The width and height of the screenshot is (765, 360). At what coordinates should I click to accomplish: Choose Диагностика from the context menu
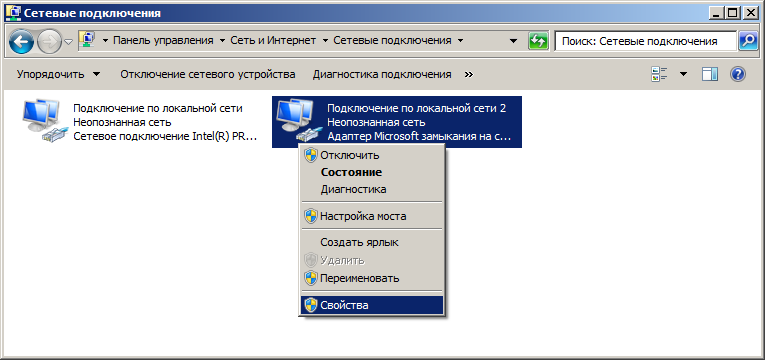point(372,189)
